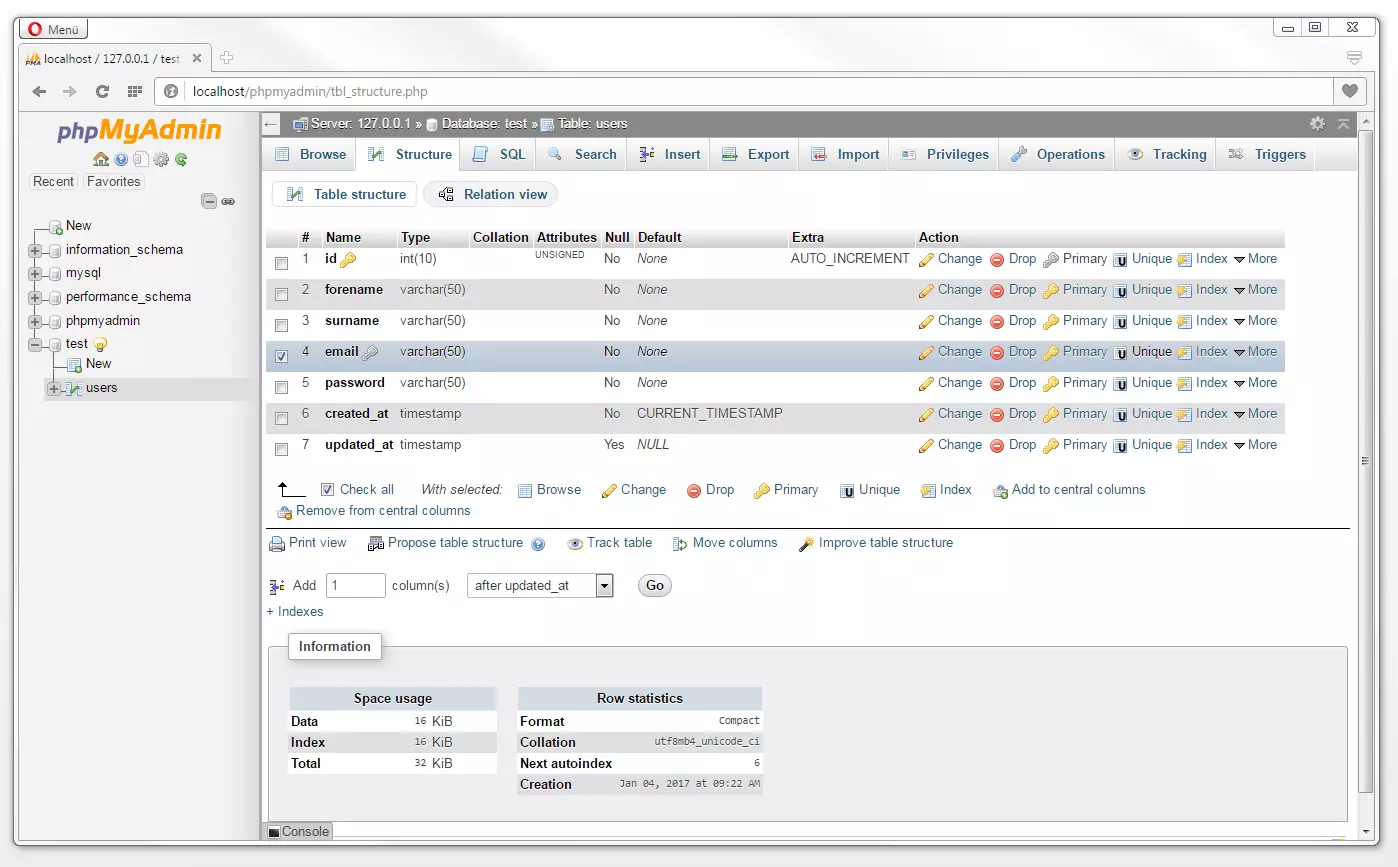
Task: Check the password row checkbox
Action: tap(281, 387)
